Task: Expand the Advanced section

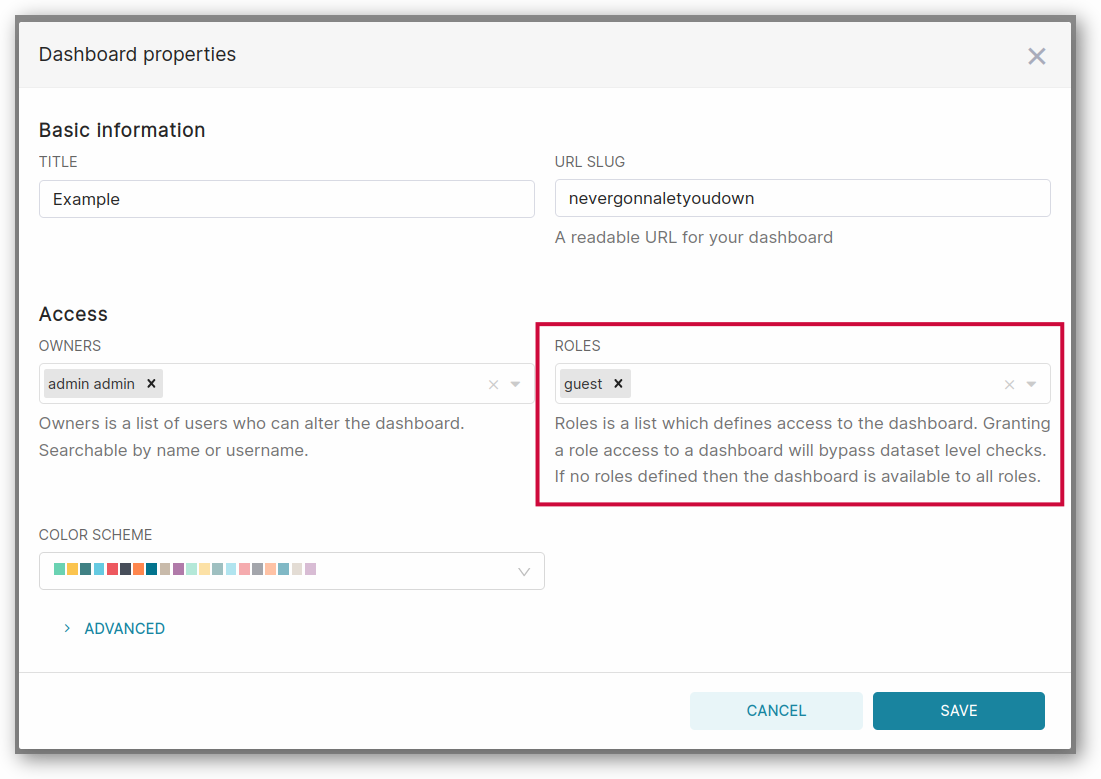Action: pos(67,628)
